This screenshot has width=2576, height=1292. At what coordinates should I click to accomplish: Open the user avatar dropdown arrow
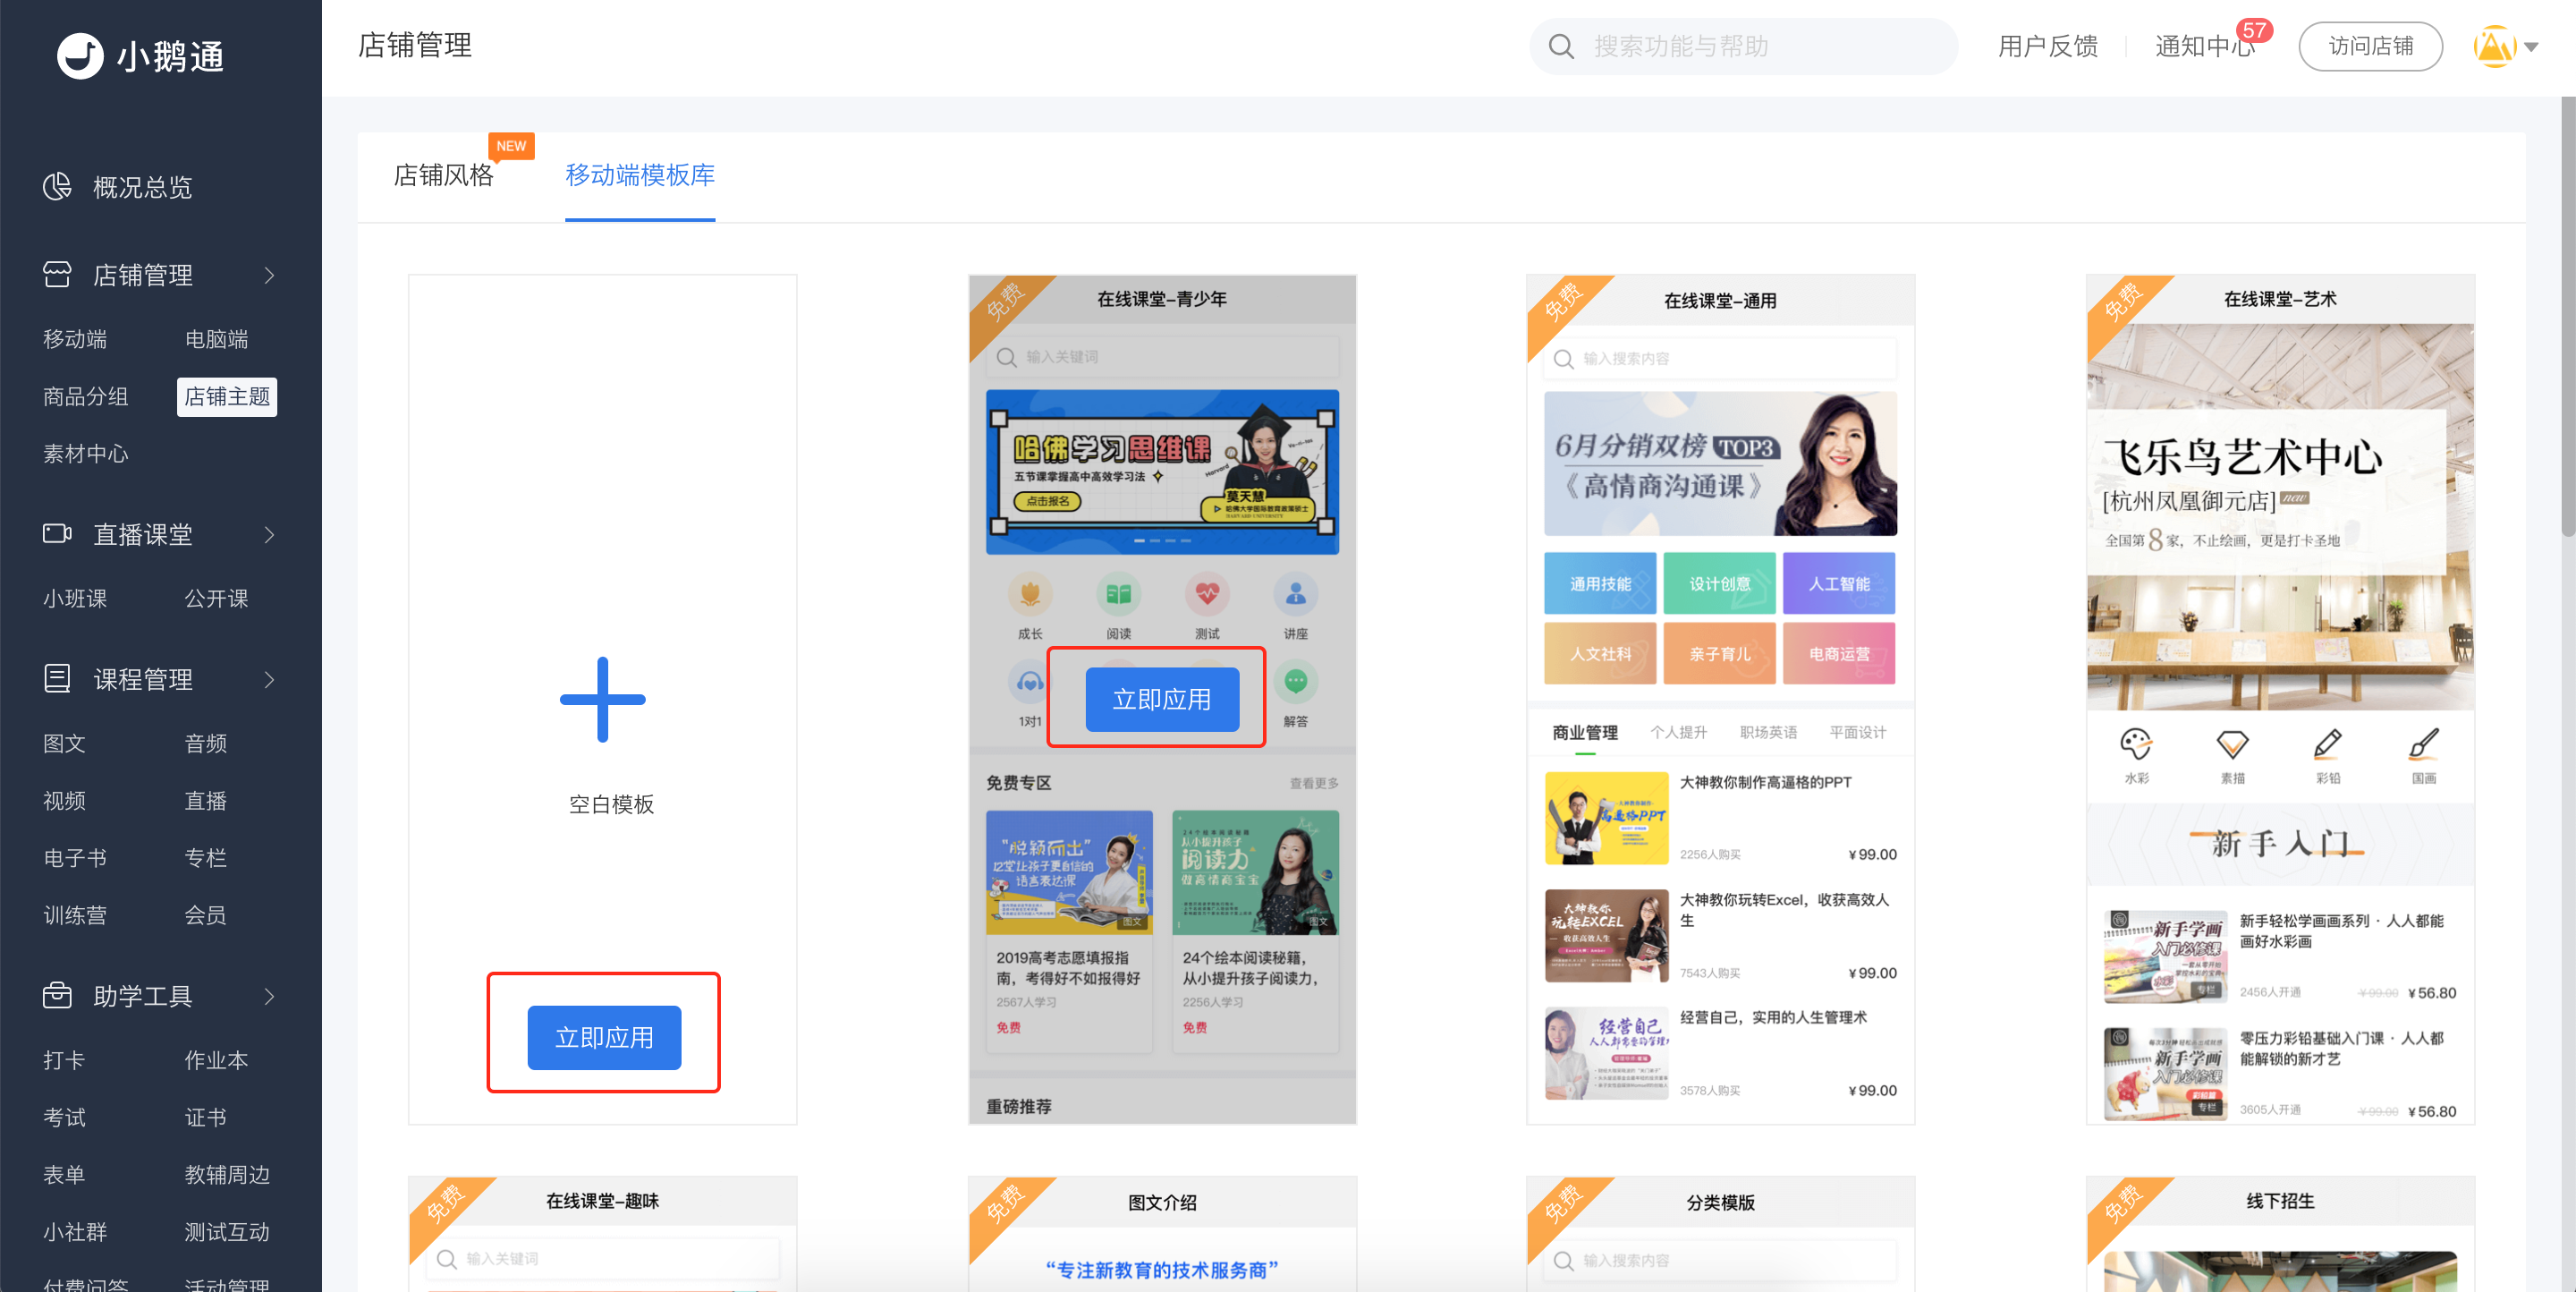pyautogui.click(x=2531, y=47)
